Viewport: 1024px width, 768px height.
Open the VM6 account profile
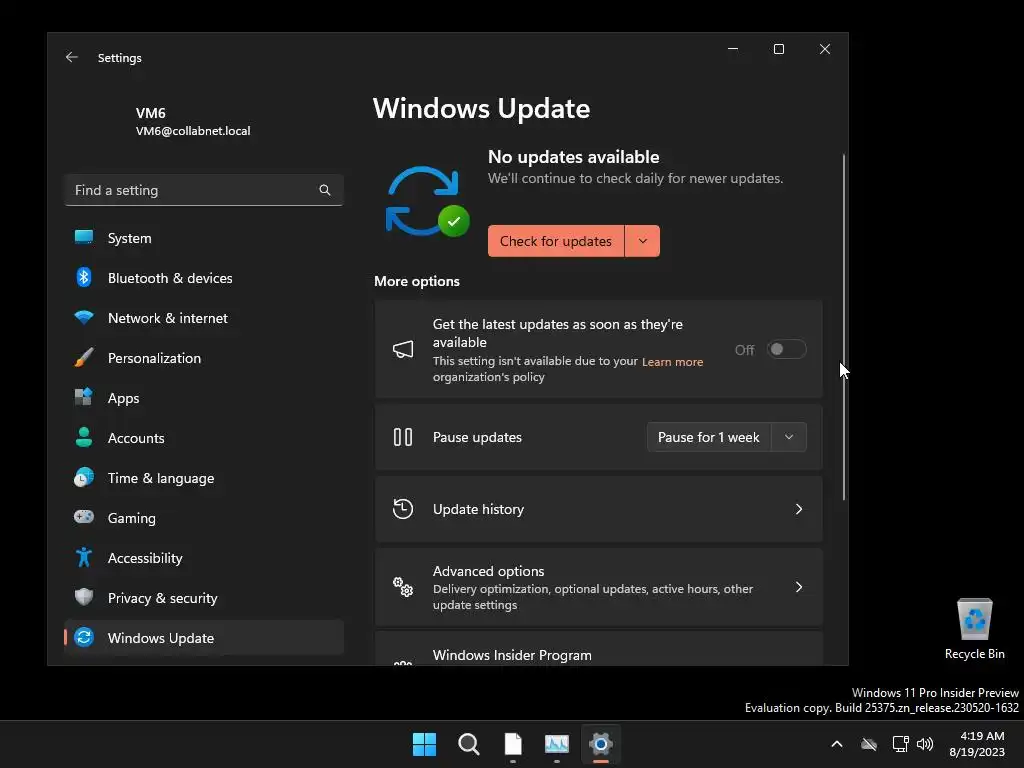(193, 121)
